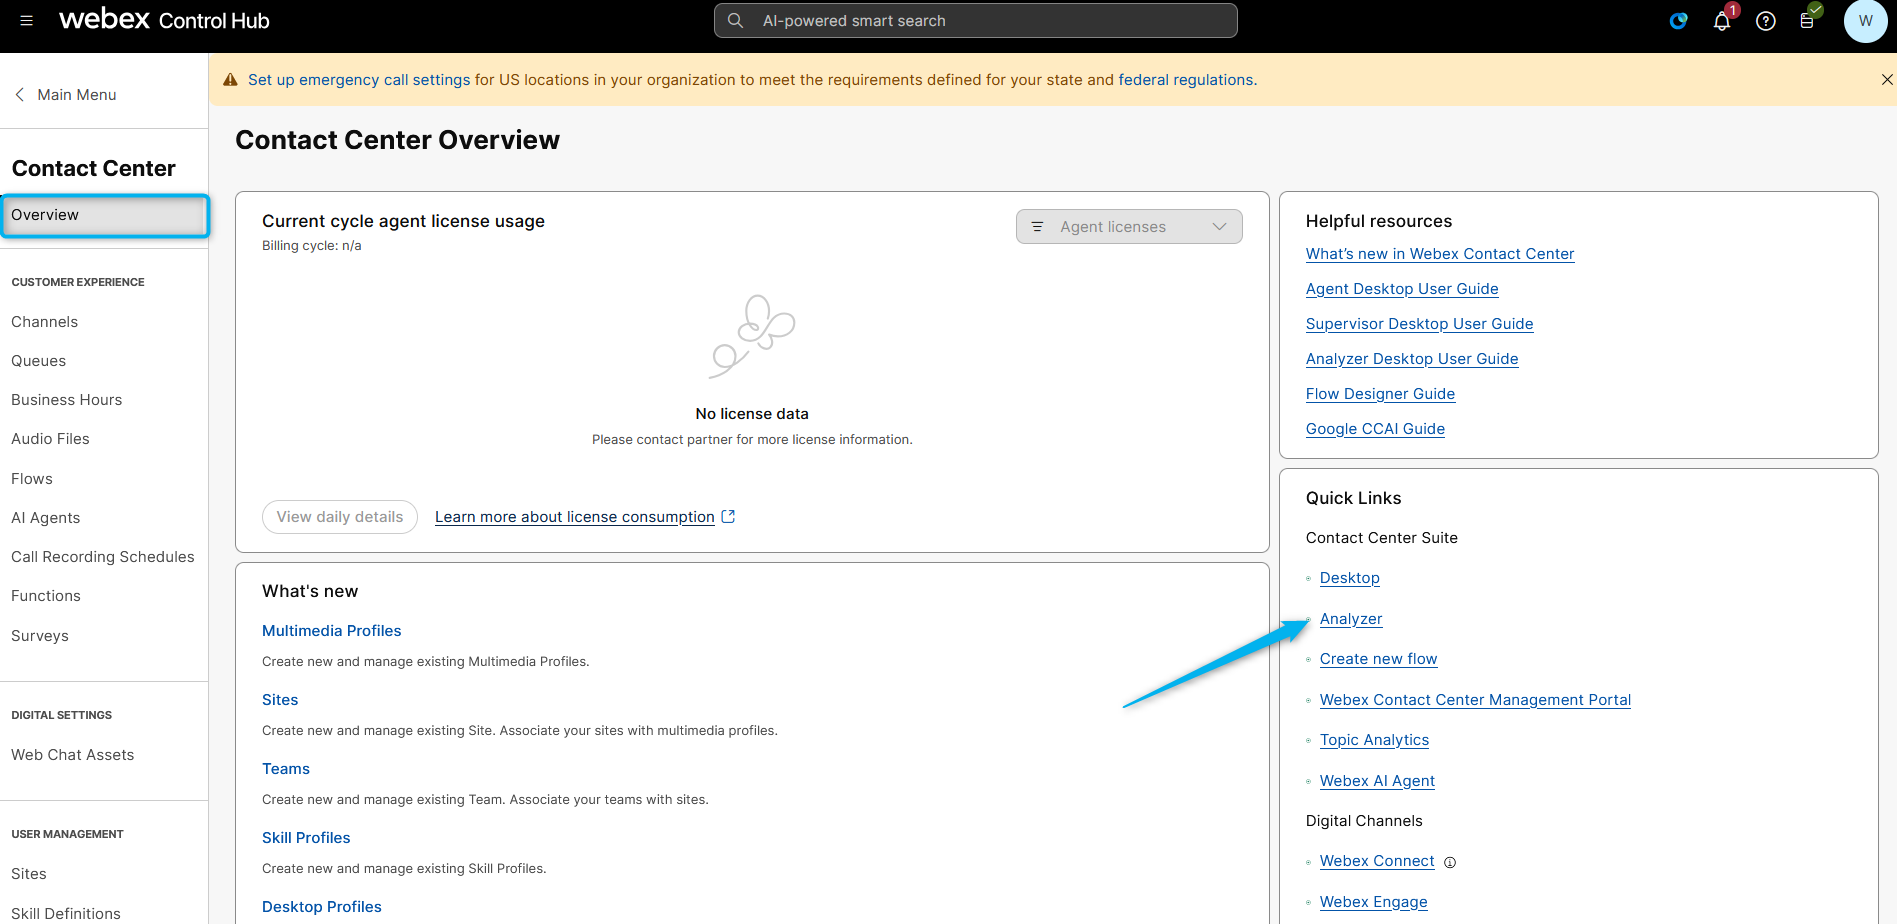Click the Webex Assistant icon in header
This screenshot has height=924, width=1897.
[x=1678, y=21]
